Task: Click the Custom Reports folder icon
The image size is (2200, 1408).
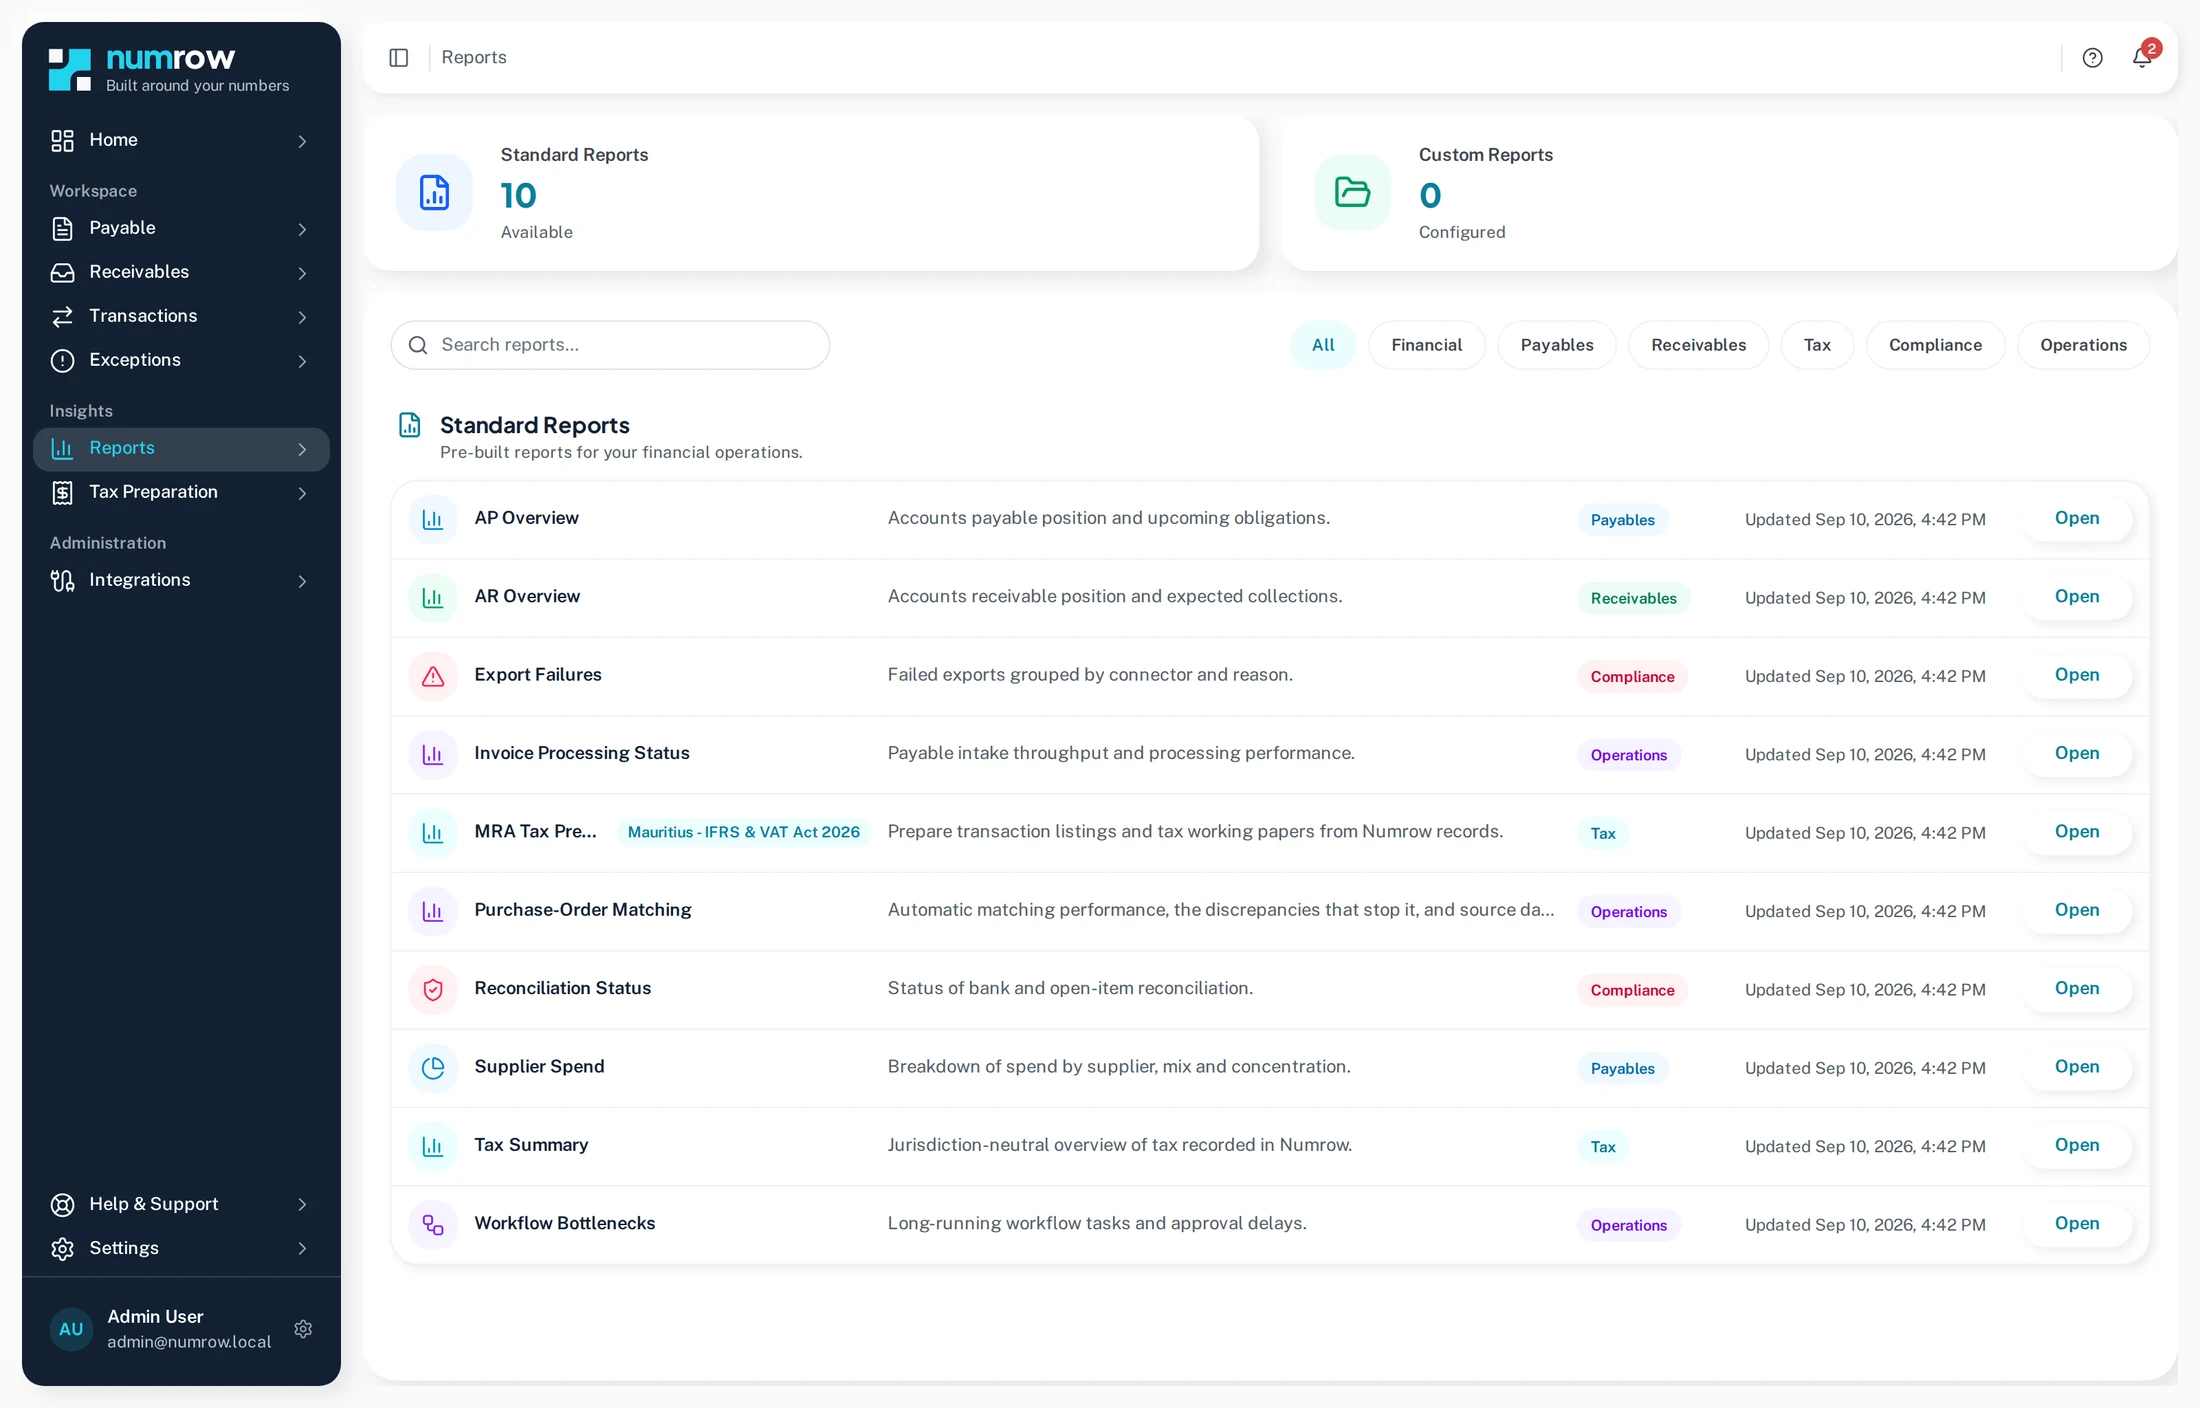Action: (1352, 193)
